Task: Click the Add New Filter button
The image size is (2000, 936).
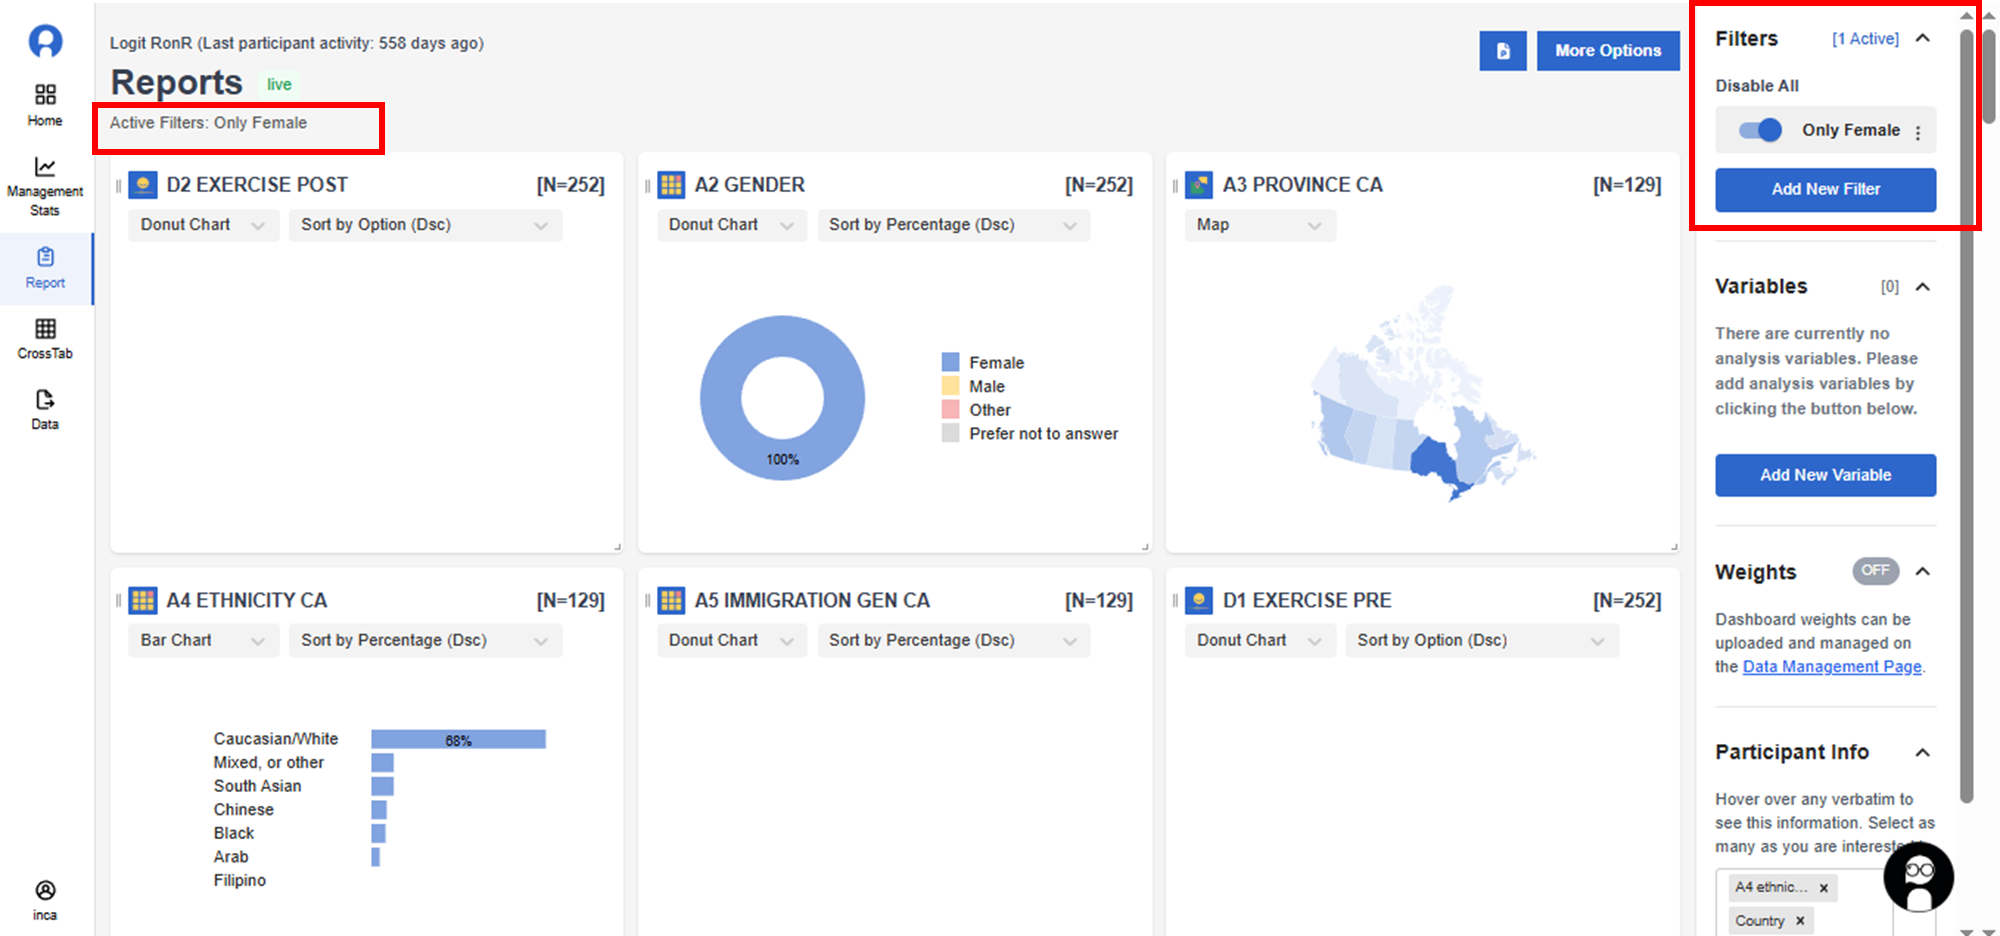Action: tap(1825, 189)
